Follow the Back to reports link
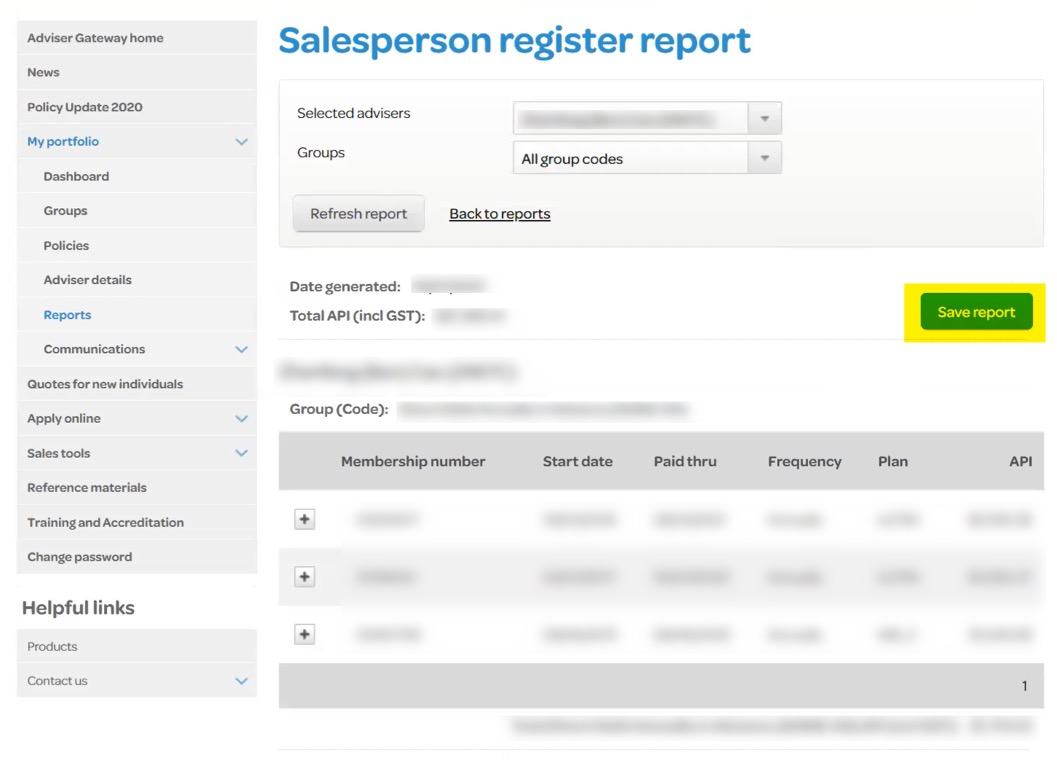Viewport: 1057px width, 768px height. tap(499, 214)
